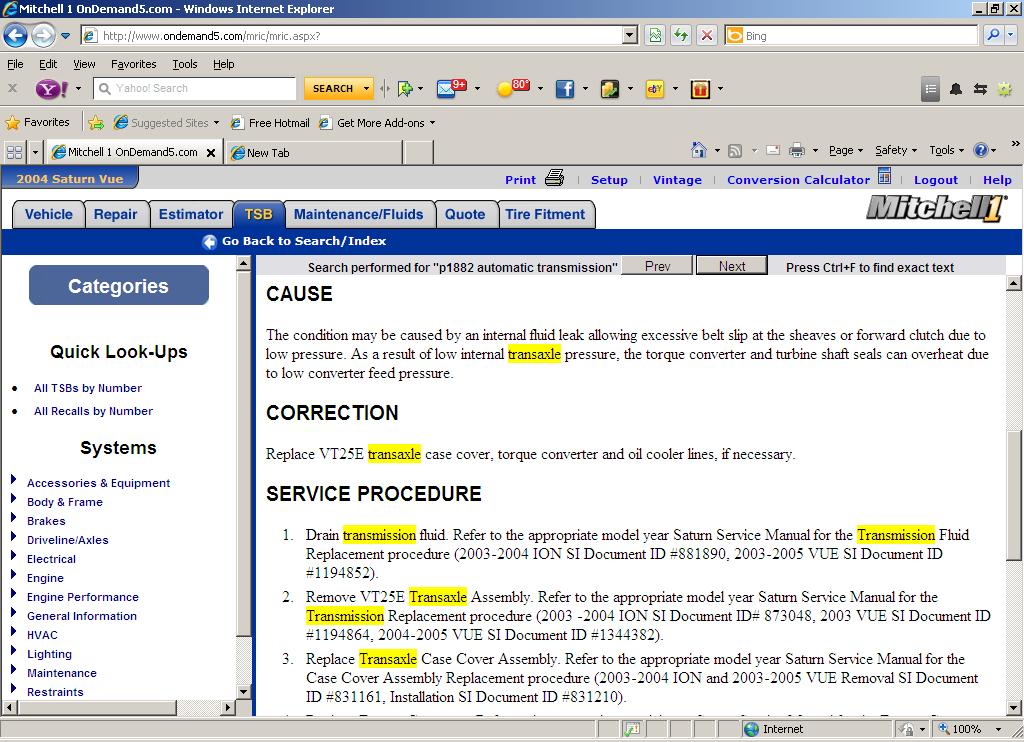
Task: Click the Go Back to Search/Index arrow icon
Action: point(209,242)
